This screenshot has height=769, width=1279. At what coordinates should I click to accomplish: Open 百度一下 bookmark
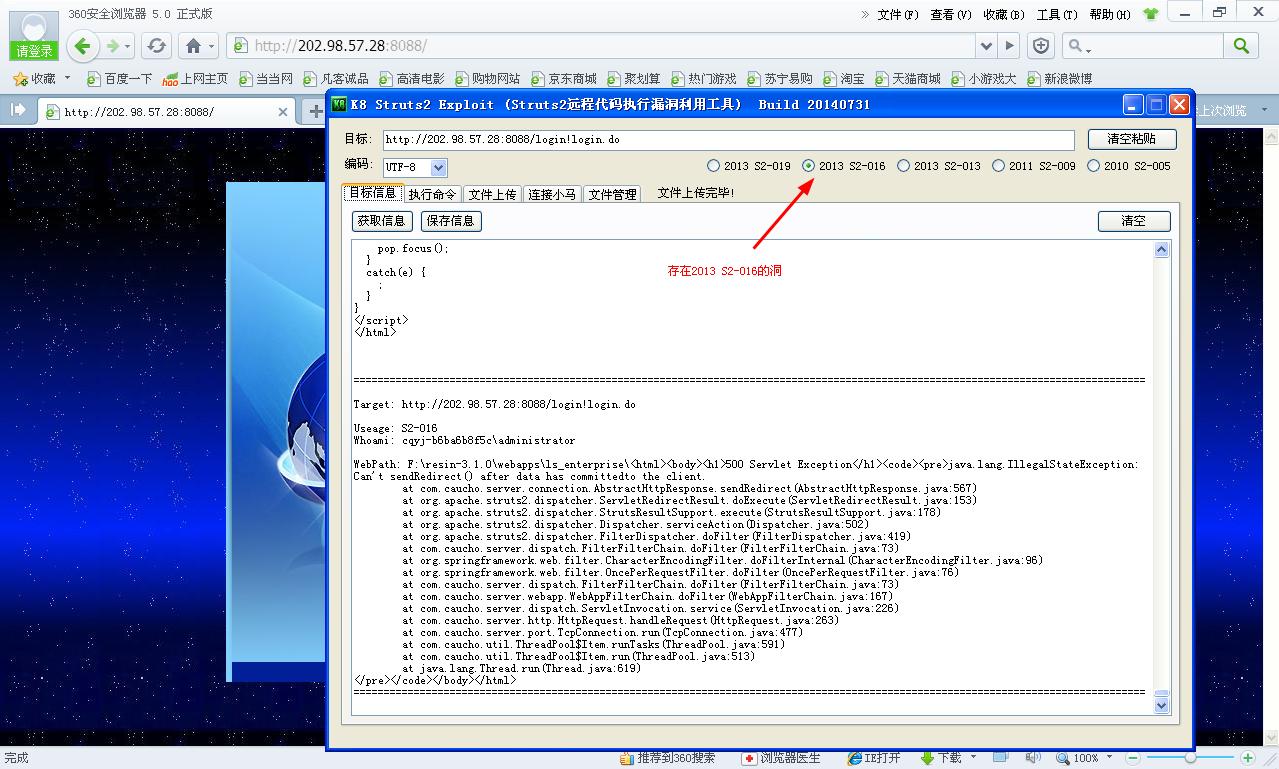coord(119,78)
